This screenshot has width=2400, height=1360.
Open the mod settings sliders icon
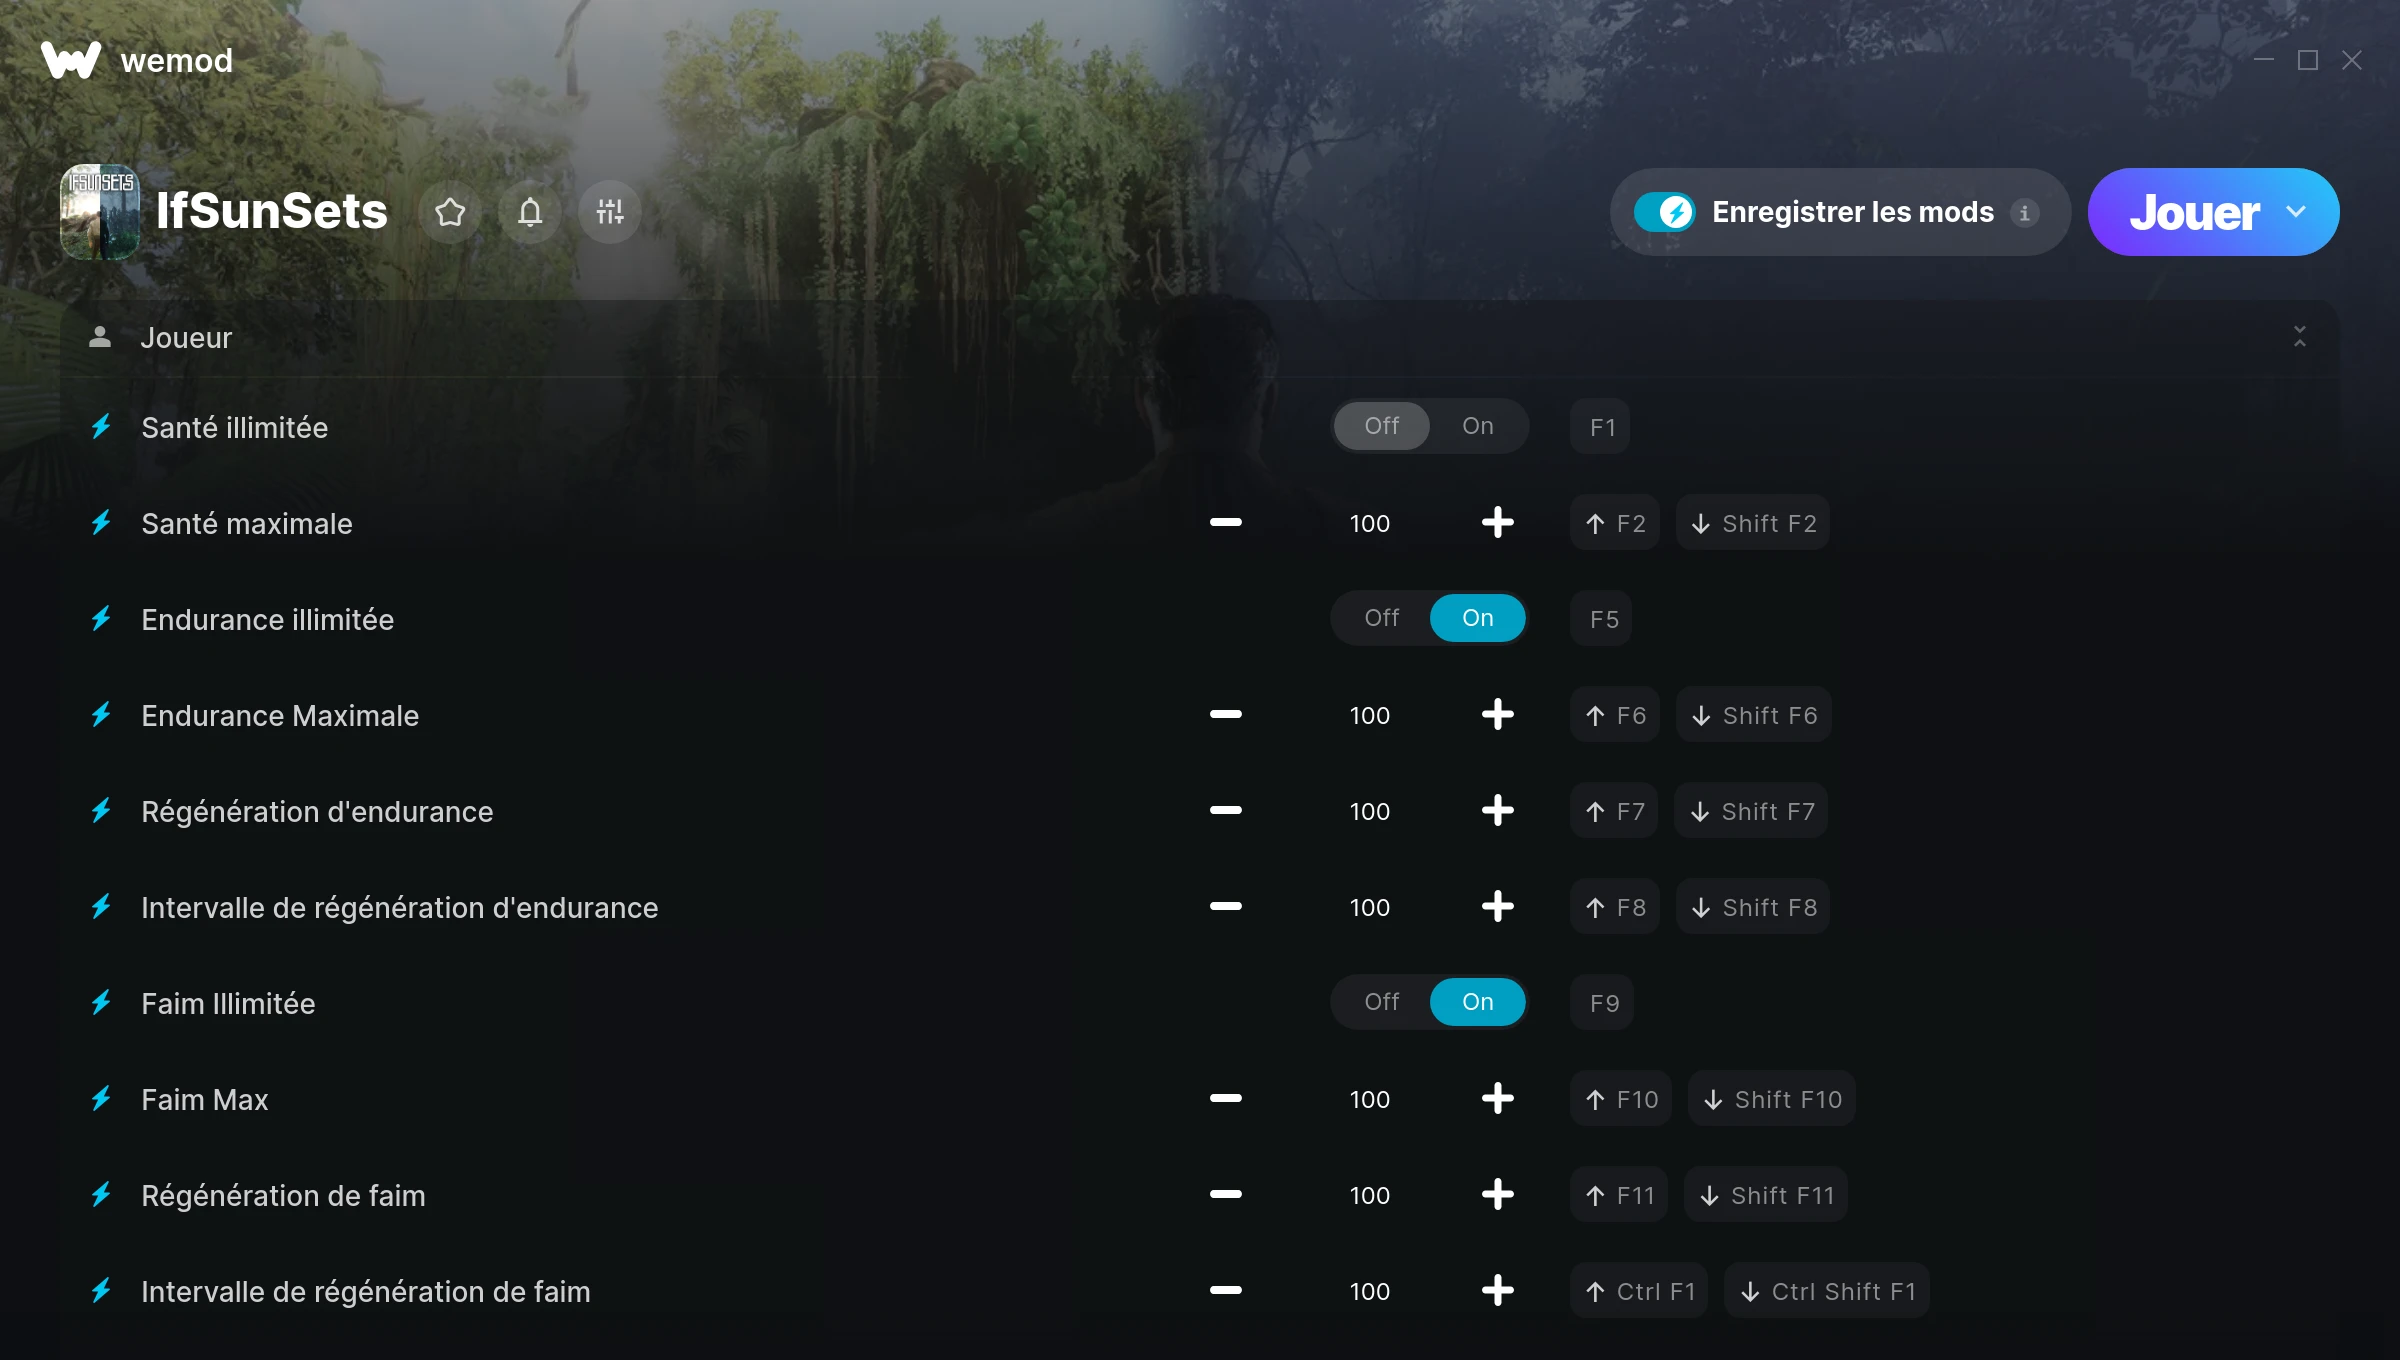610,212
